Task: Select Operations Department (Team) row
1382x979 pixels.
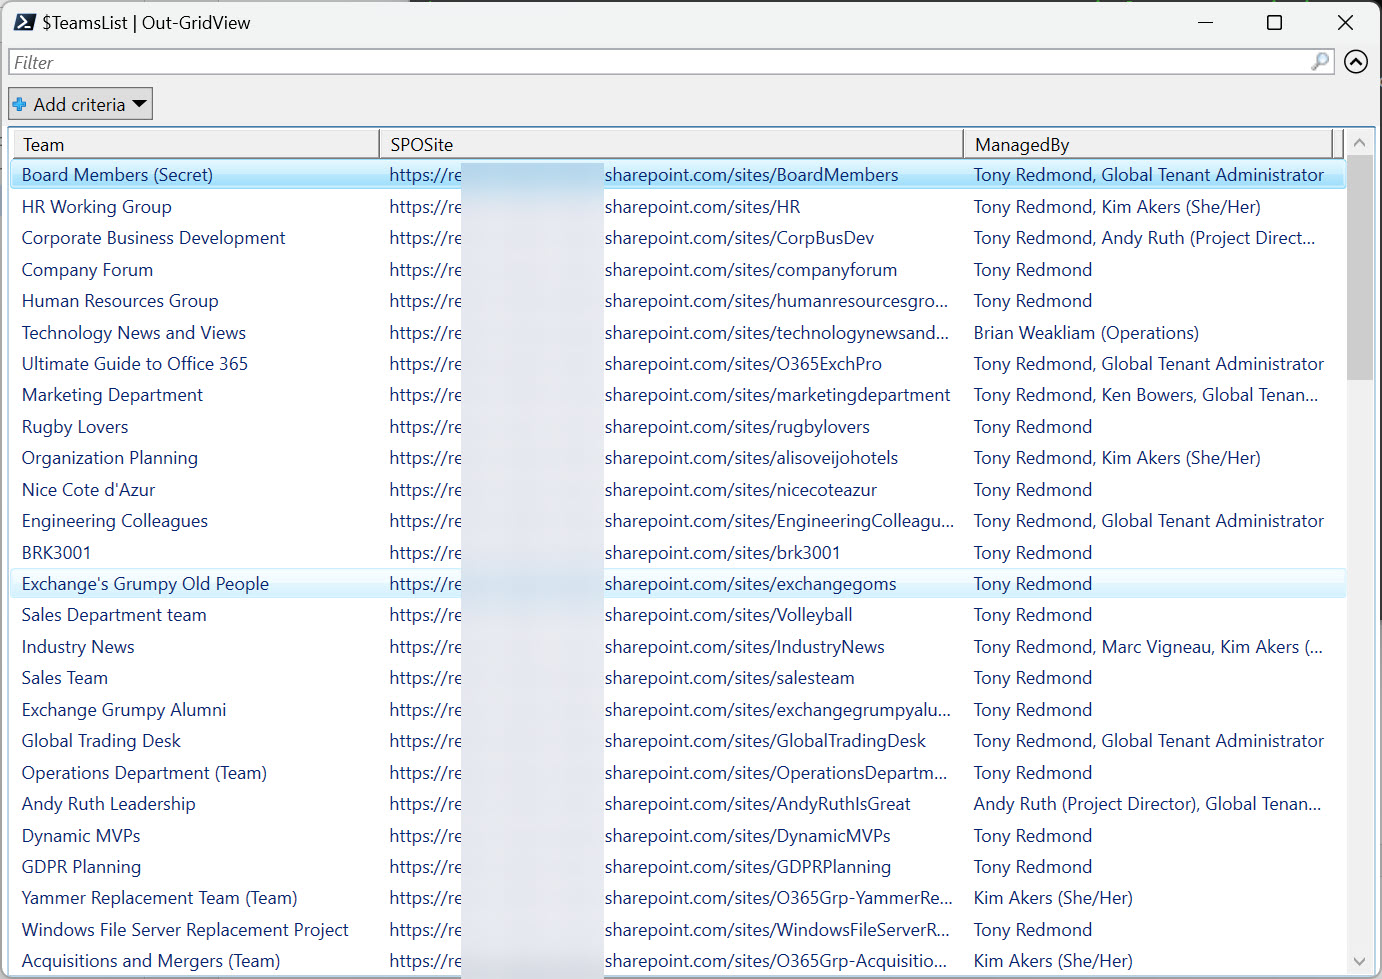Action: tap(678, 773)
